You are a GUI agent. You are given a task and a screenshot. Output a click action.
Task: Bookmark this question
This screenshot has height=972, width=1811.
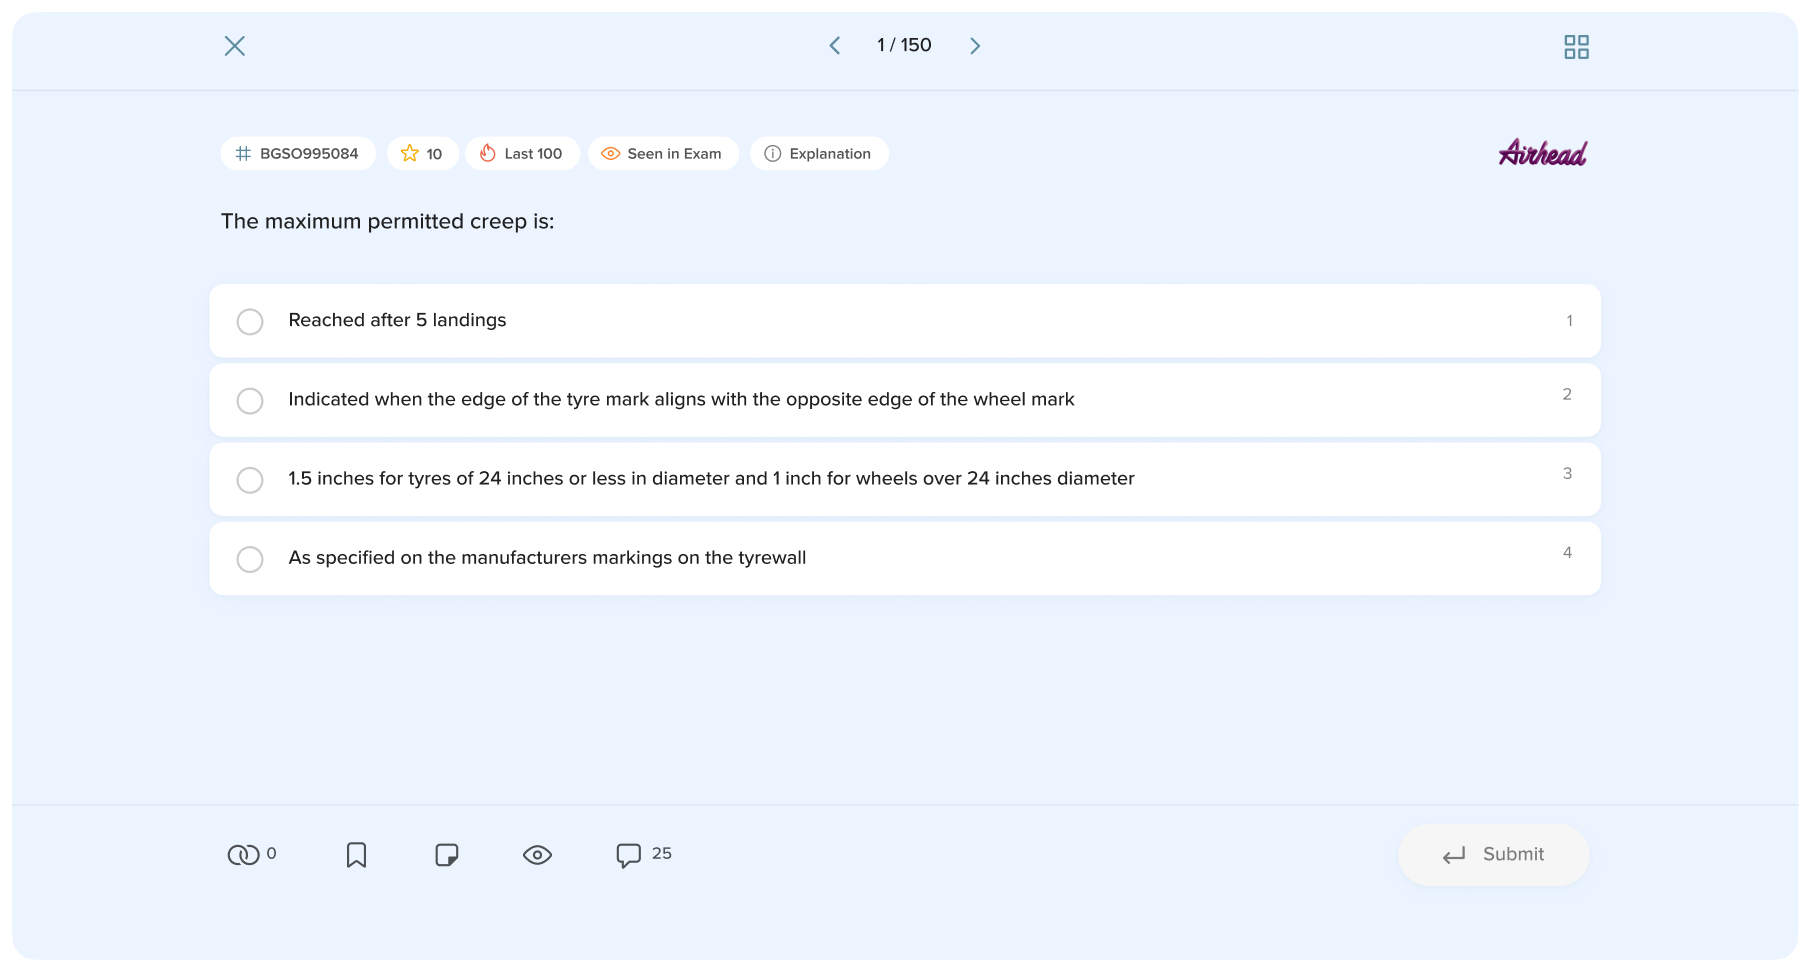(x=356, y=855)
